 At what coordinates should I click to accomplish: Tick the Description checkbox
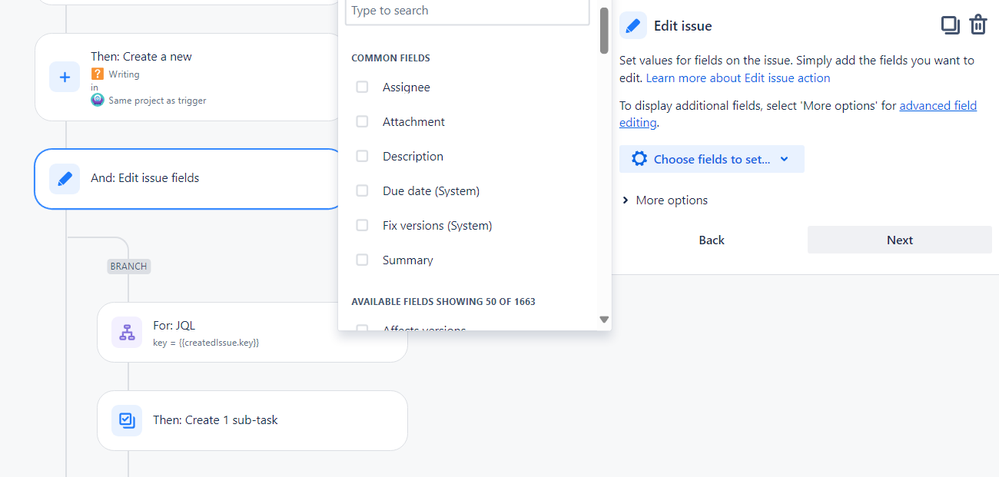(x=362, y=156)
